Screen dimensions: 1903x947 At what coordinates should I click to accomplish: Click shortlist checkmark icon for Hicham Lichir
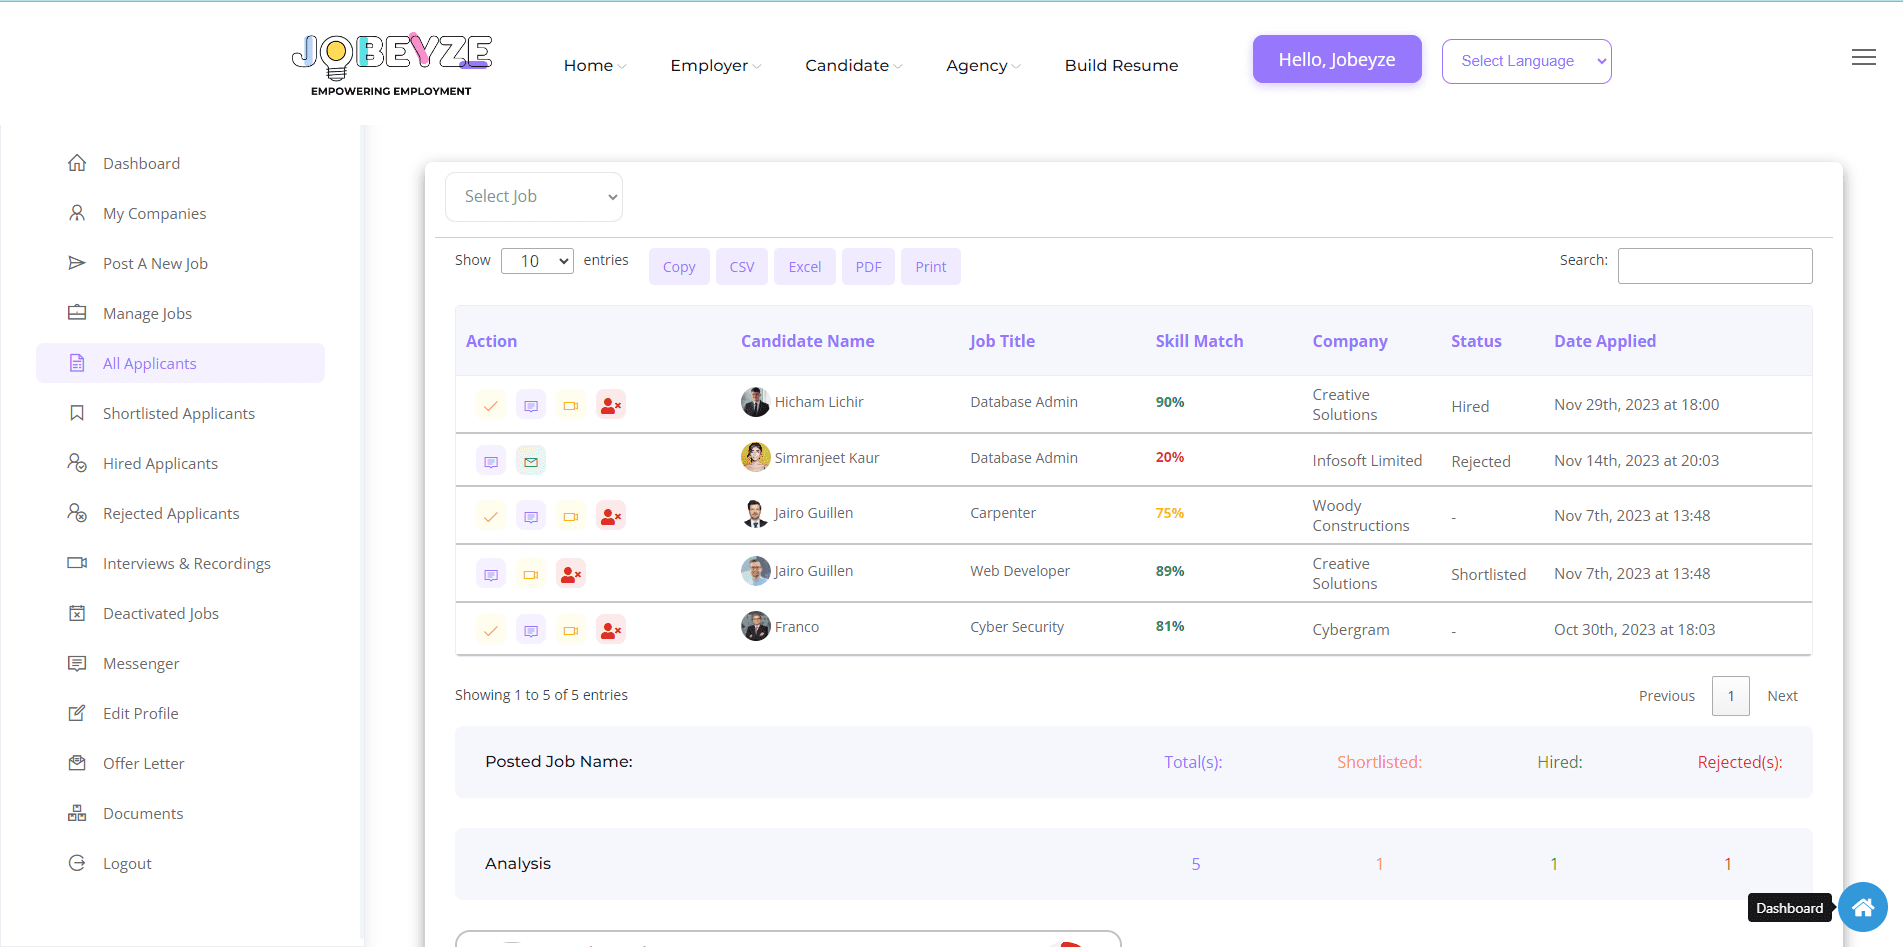[x=490, y=405]
